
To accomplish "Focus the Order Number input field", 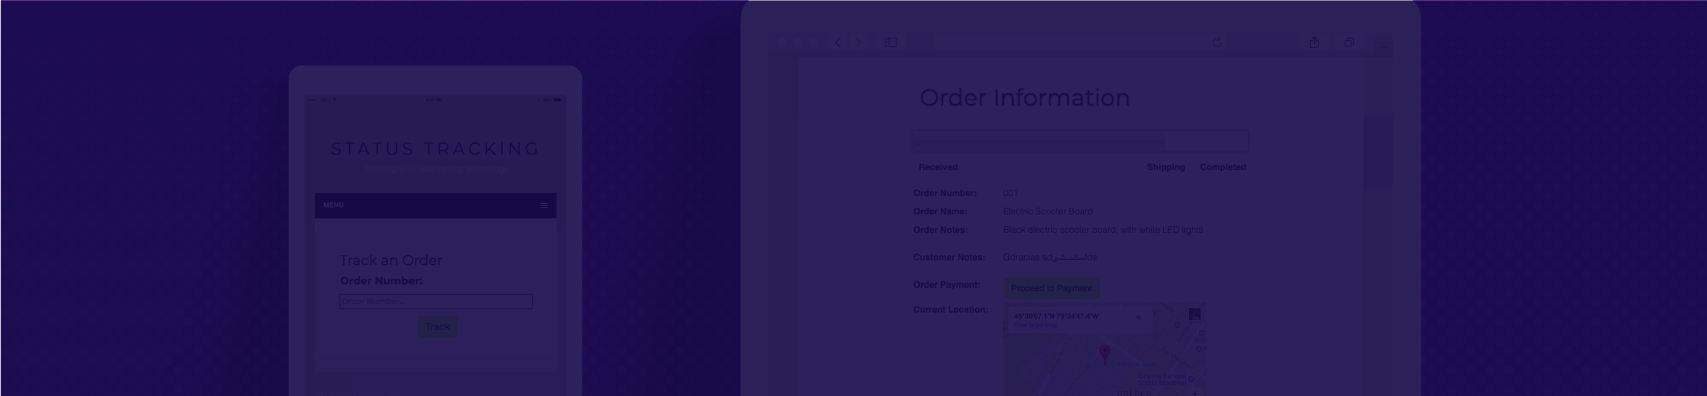I will [x=436, y=301].
